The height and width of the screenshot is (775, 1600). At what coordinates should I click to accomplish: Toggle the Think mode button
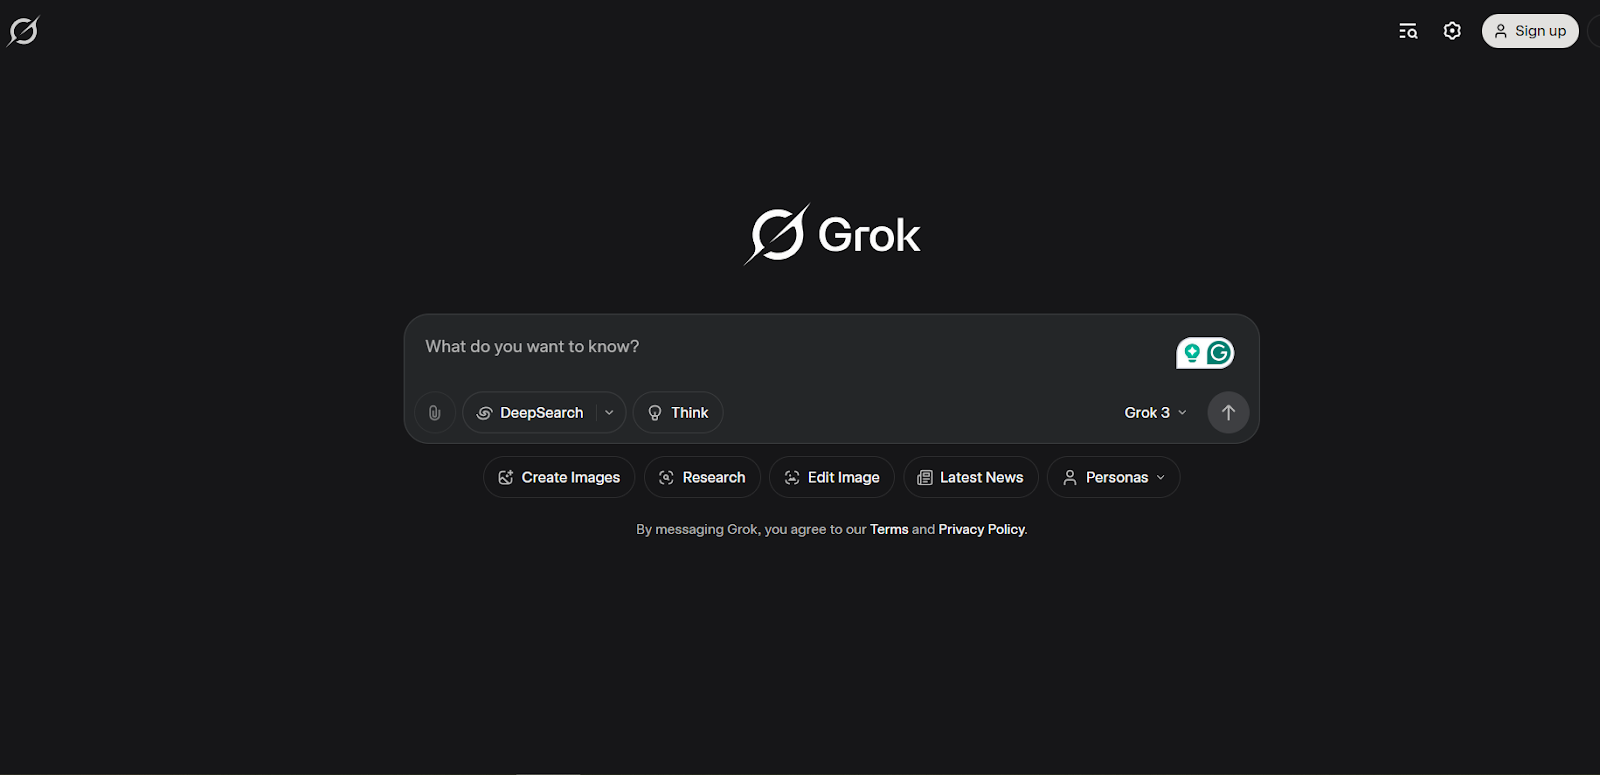[x=678, y=412]
